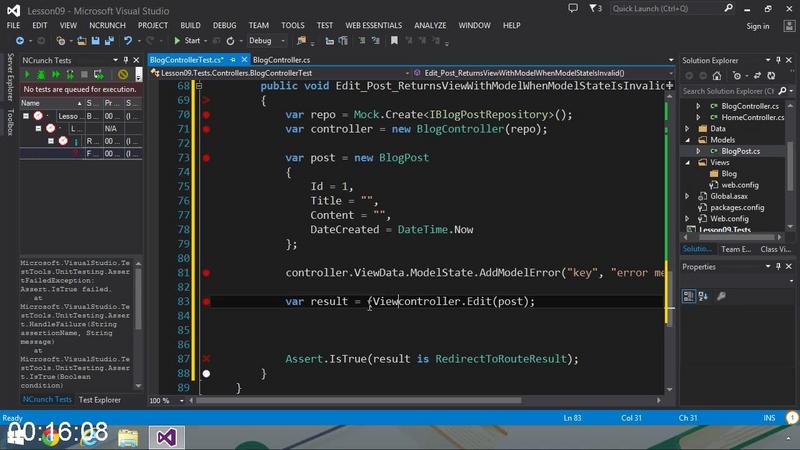The height and width of the screenshot is (450, 800).
Task: Click the Solution Explorer Home icon
Action: pos(717,76)
